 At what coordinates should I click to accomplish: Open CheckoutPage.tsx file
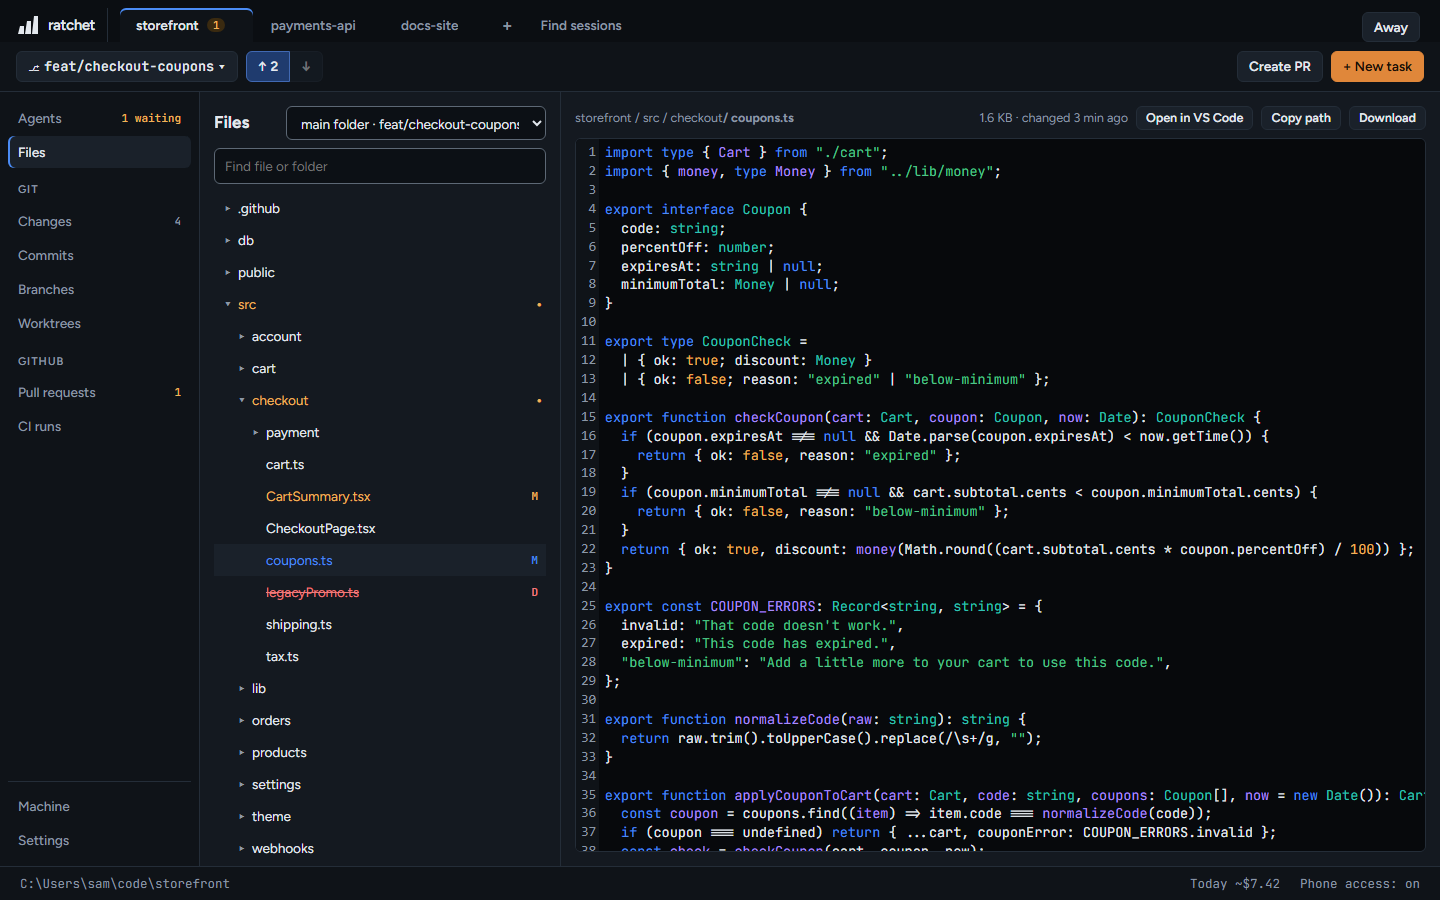tap(380, 529)
